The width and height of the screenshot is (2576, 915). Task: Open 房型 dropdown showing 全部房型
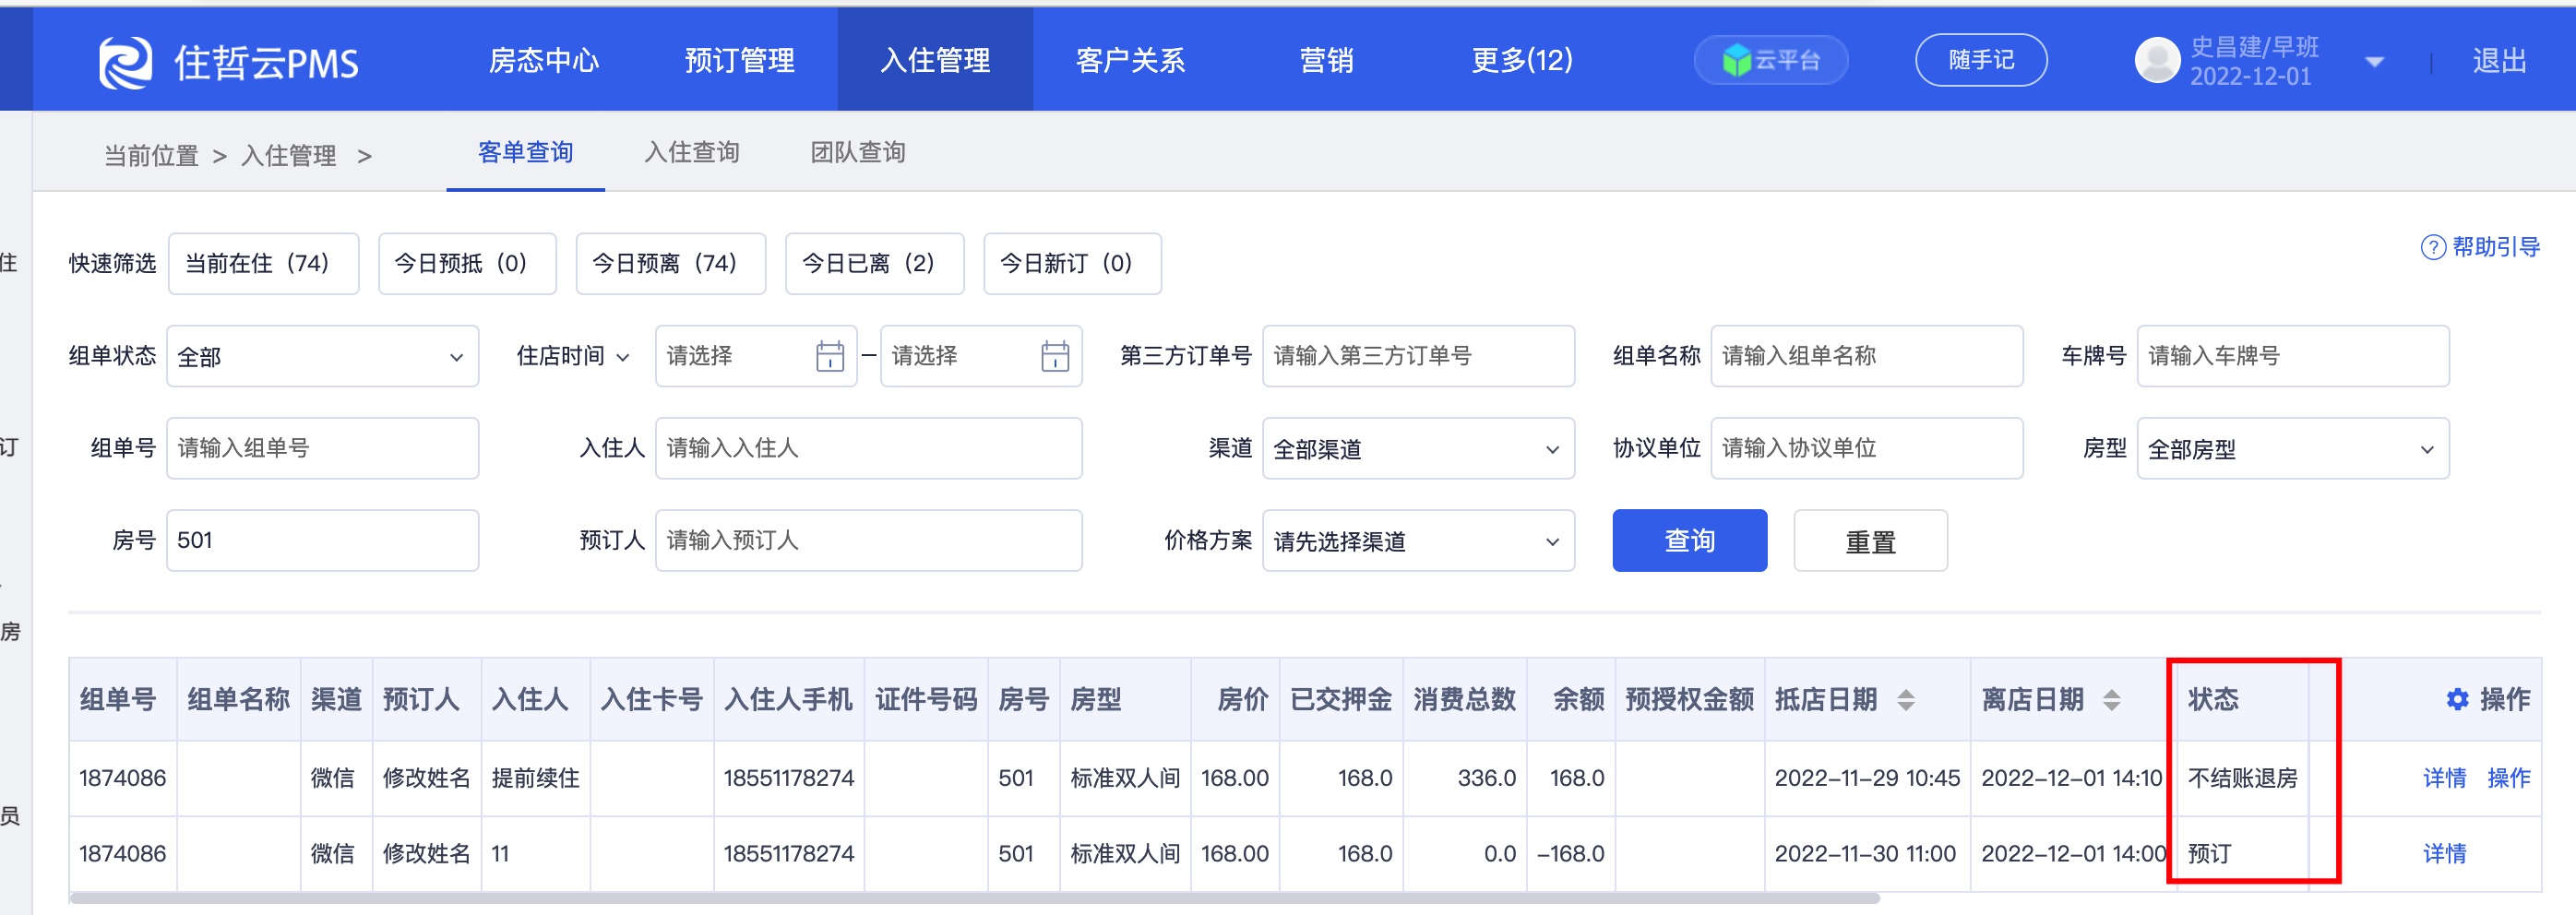coord(2293,449)
